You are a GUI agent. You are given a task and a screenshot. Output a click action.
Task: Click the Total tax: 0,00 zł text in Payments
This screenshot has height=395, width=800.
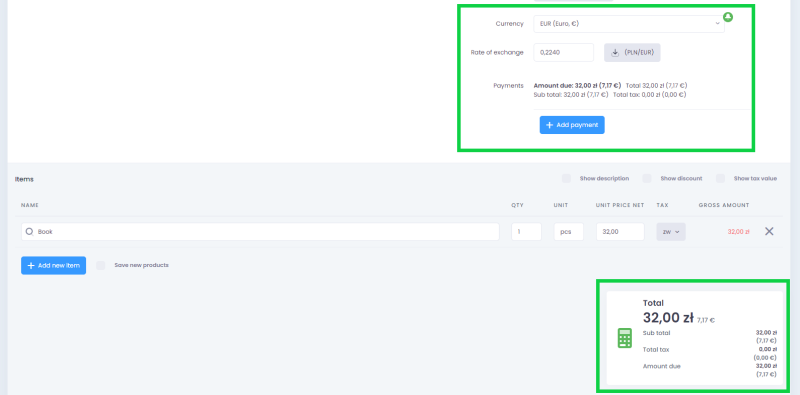649,94
